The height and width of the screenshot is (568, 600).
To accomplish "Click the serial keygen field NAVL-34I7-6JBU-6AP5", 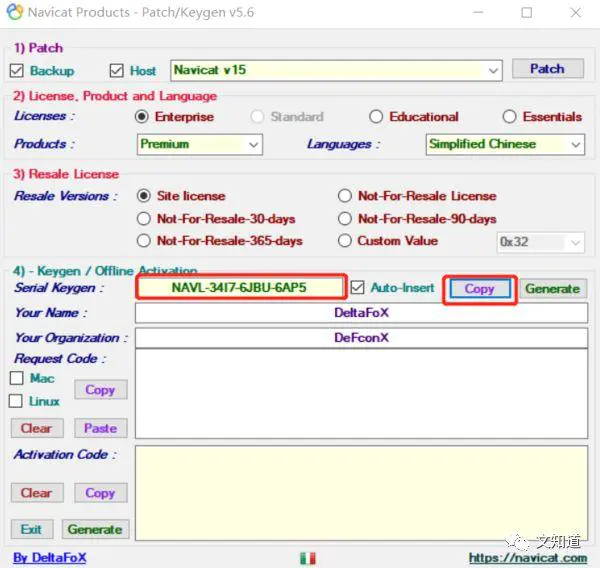I will tap(241, 287).
